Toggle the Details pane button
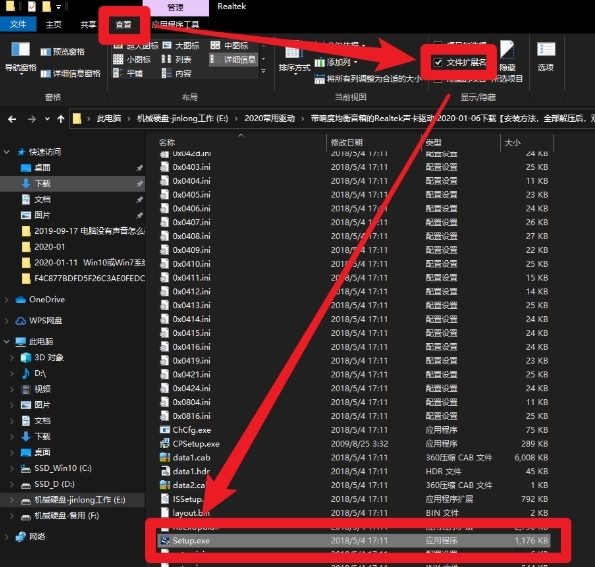Screen dimensions: 595x567 coord(71,74)
